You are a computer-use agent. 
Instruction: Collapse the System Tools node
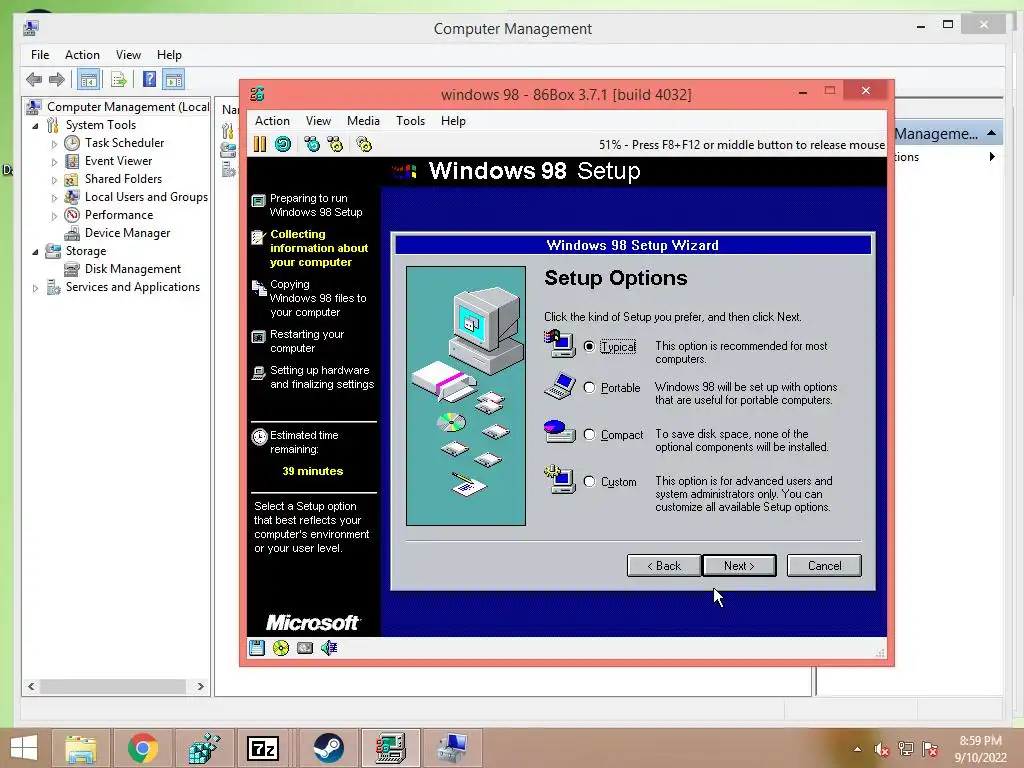point(35,125)
